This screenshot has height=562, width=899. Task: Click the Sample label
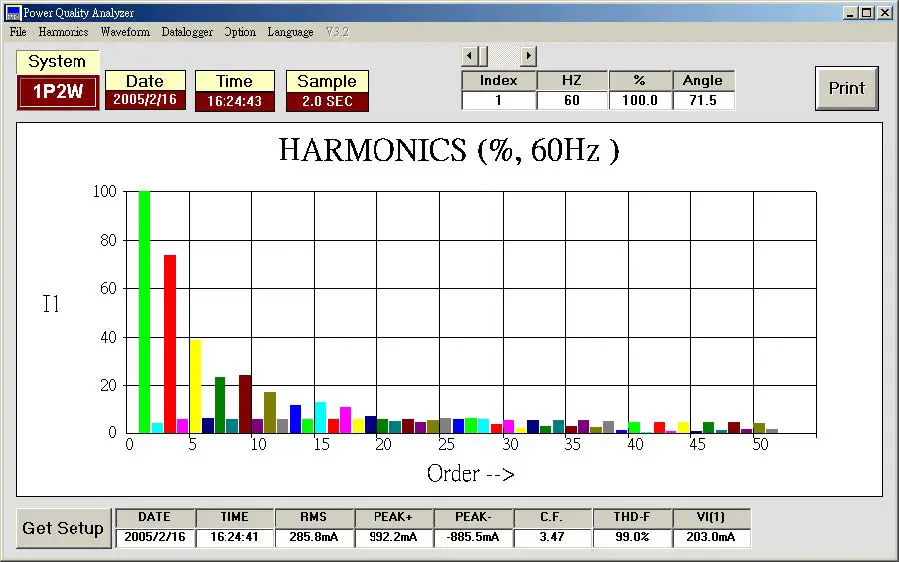click(x=327, y=81)
